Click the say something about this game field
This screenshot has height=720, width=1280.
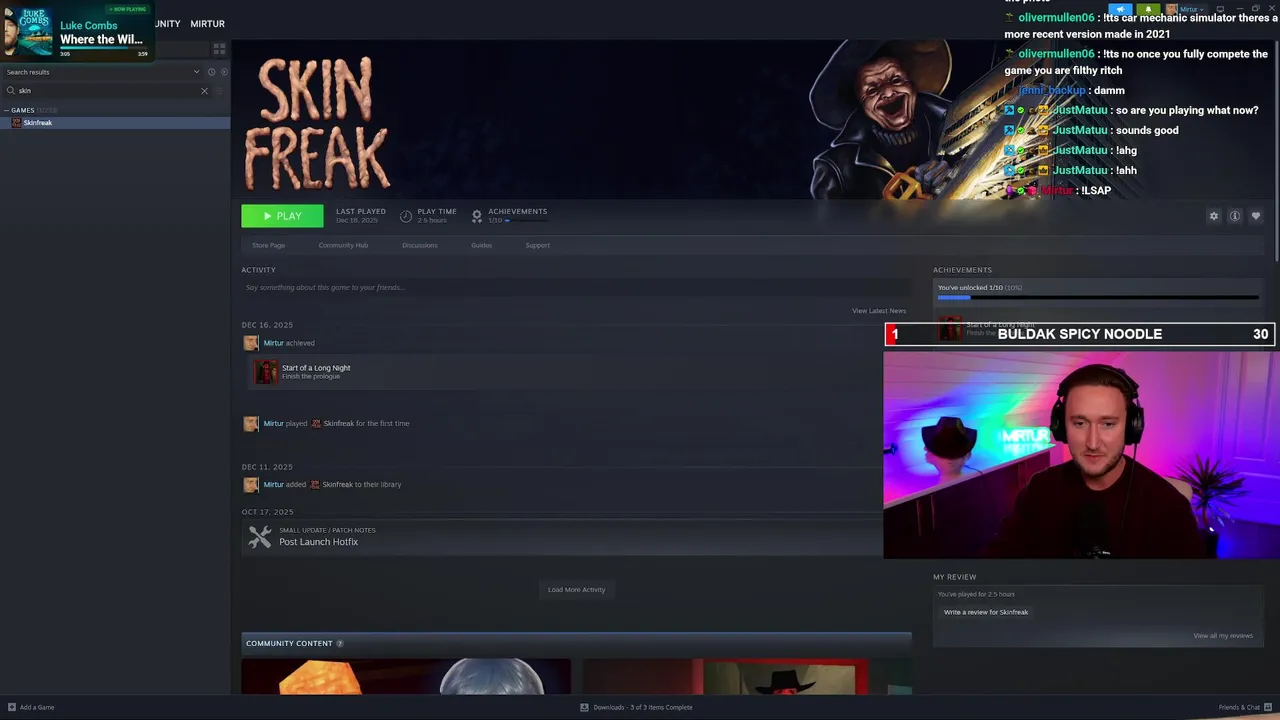[x=576, y=288]
